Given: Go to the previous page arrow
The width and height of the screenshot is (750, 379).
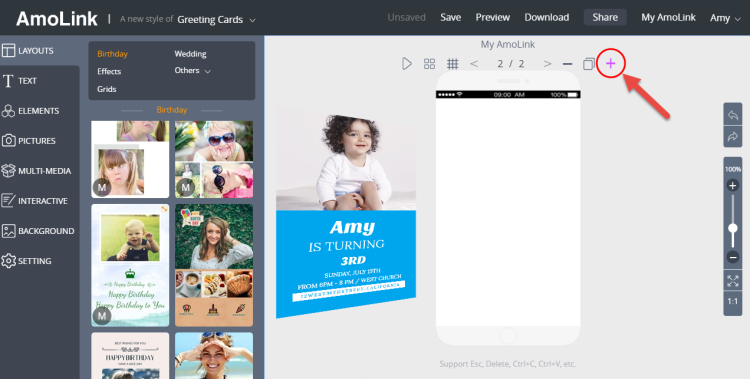Looking at the screenshot, I should (x=474, y=64).
